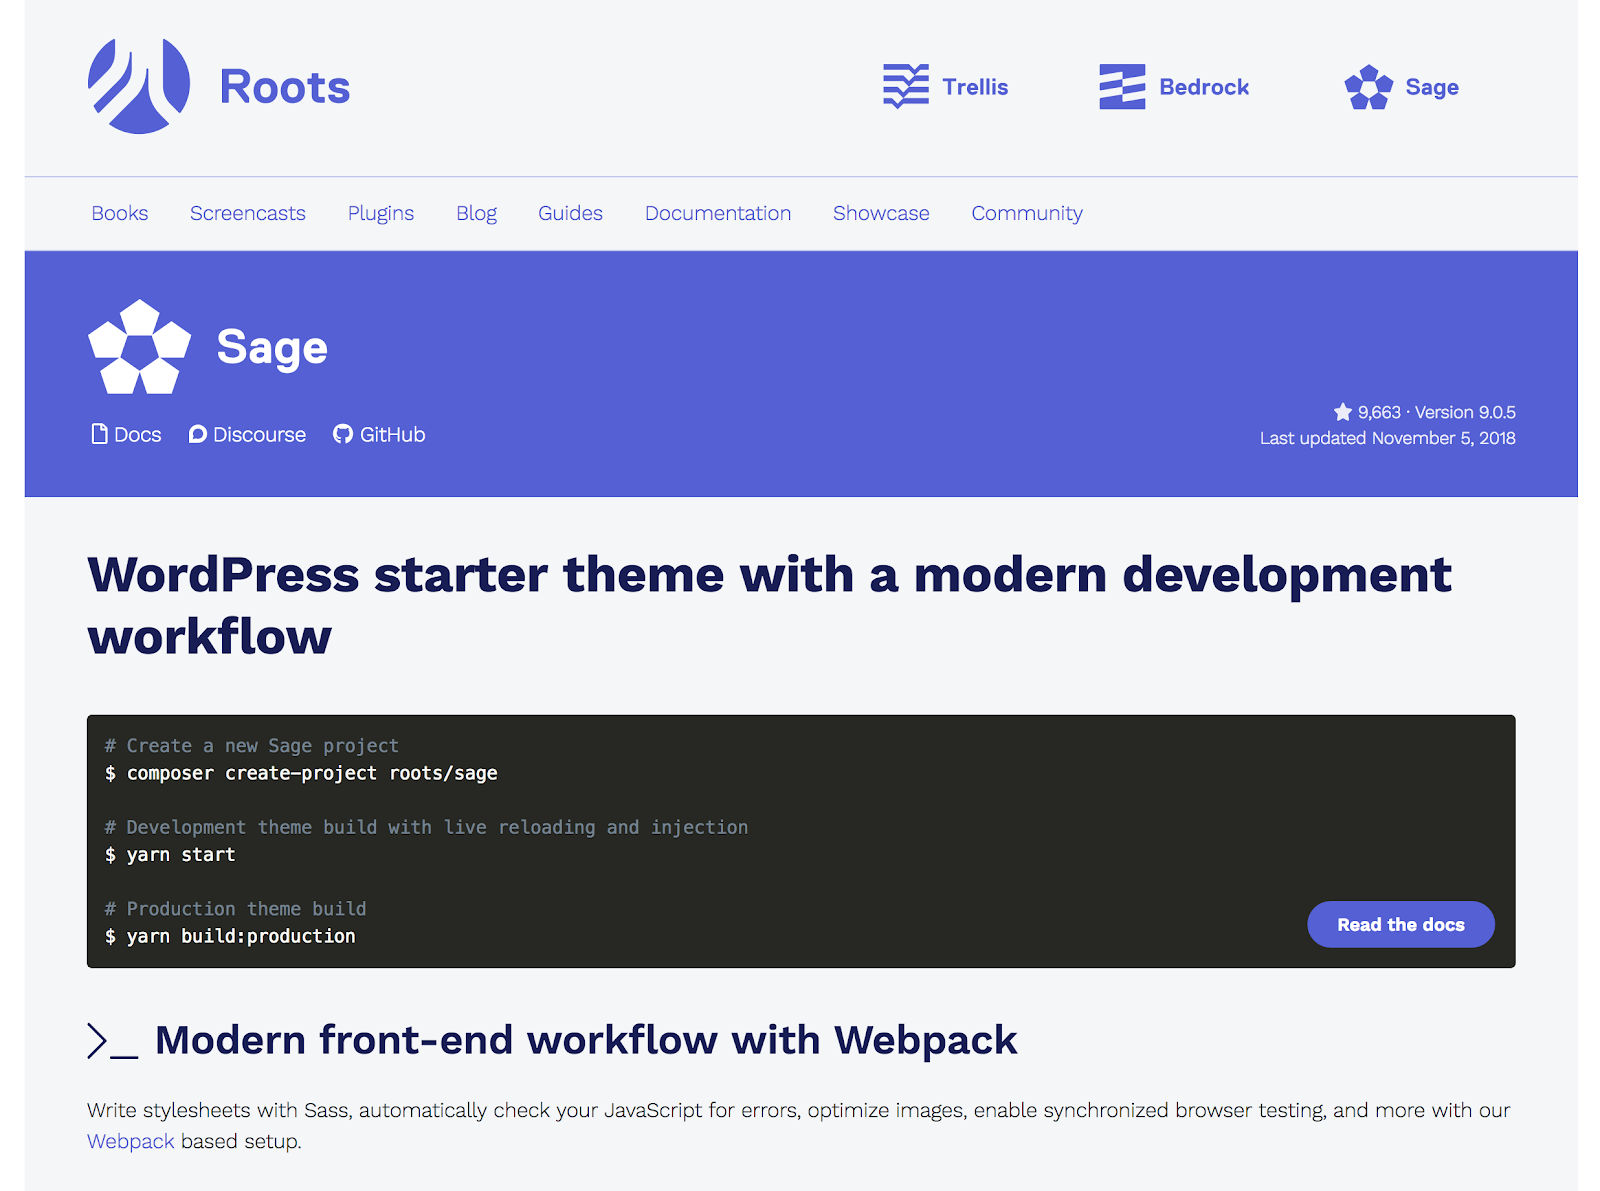Image resolution: width=1600 pixels, height=1191 pixels.
Task: Click the Roots circular logo icon
Action: point(139,86)
